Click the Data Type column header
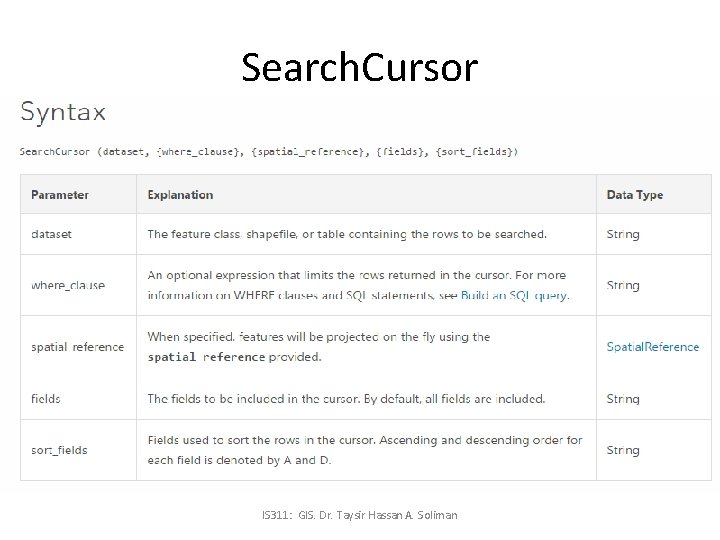Viewport: 720px width, 540px height. 635,195
